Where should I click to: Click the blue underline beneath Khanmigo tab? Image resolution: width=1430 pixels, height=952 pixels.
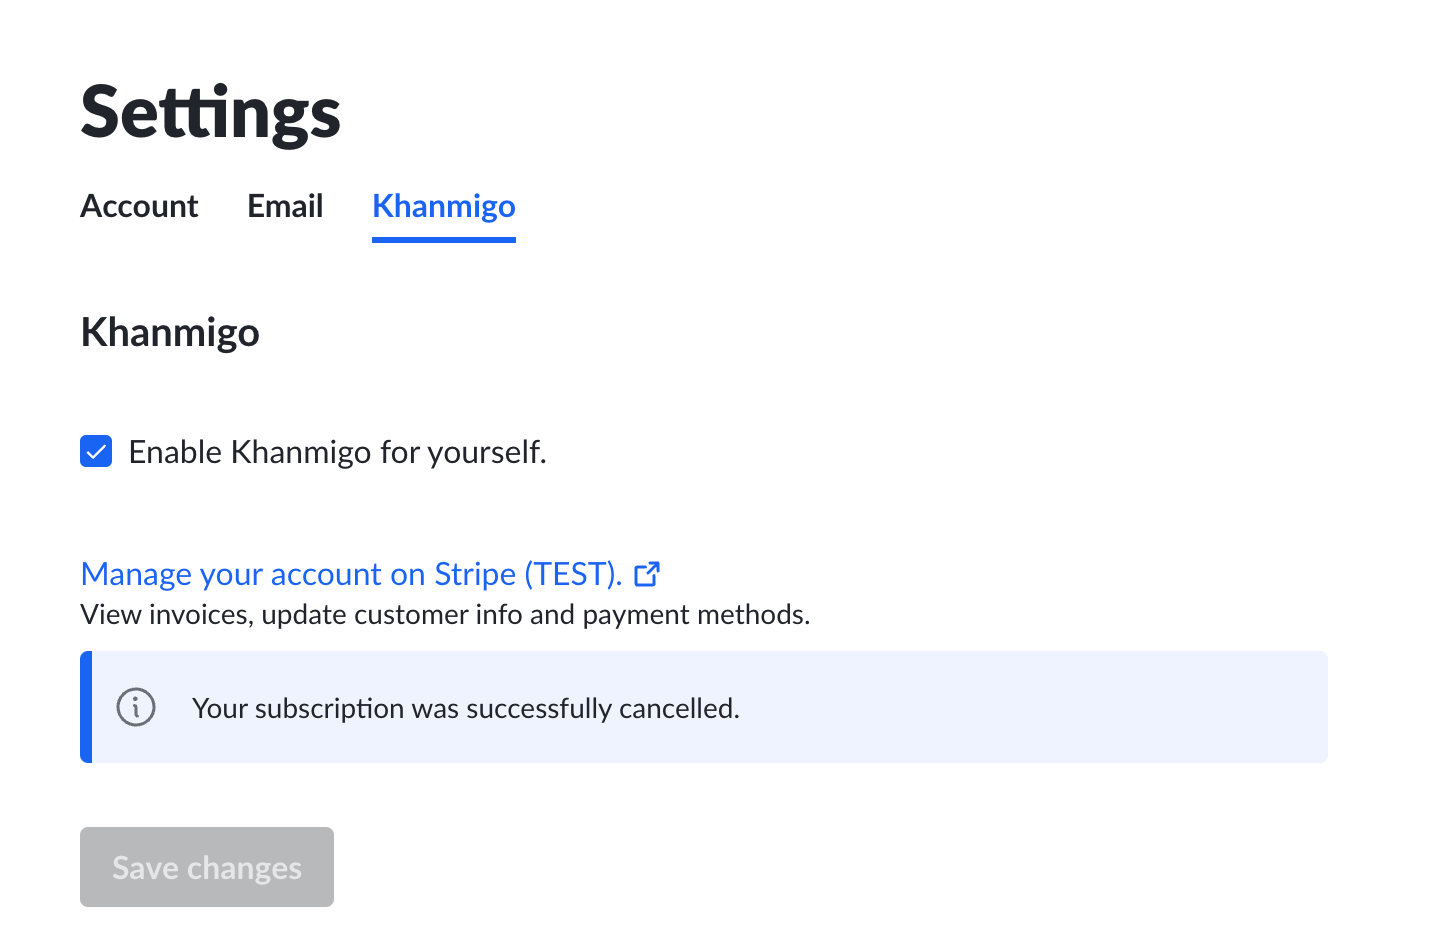coord(444,240)
